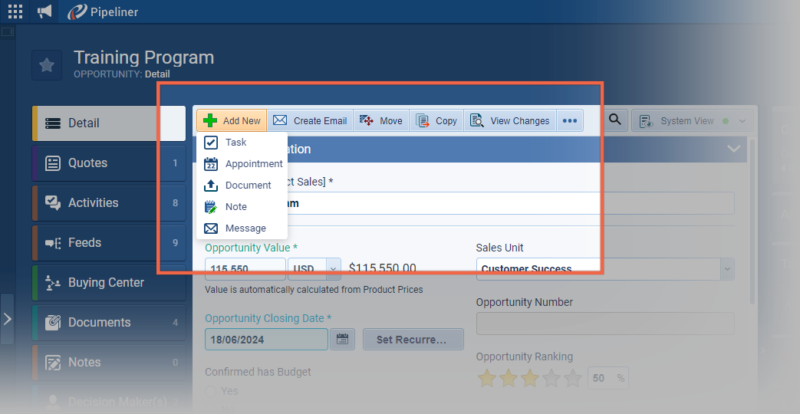800x414 pixels.
Task: Click the magnifier search icon
Action: (x=615, y=120)
